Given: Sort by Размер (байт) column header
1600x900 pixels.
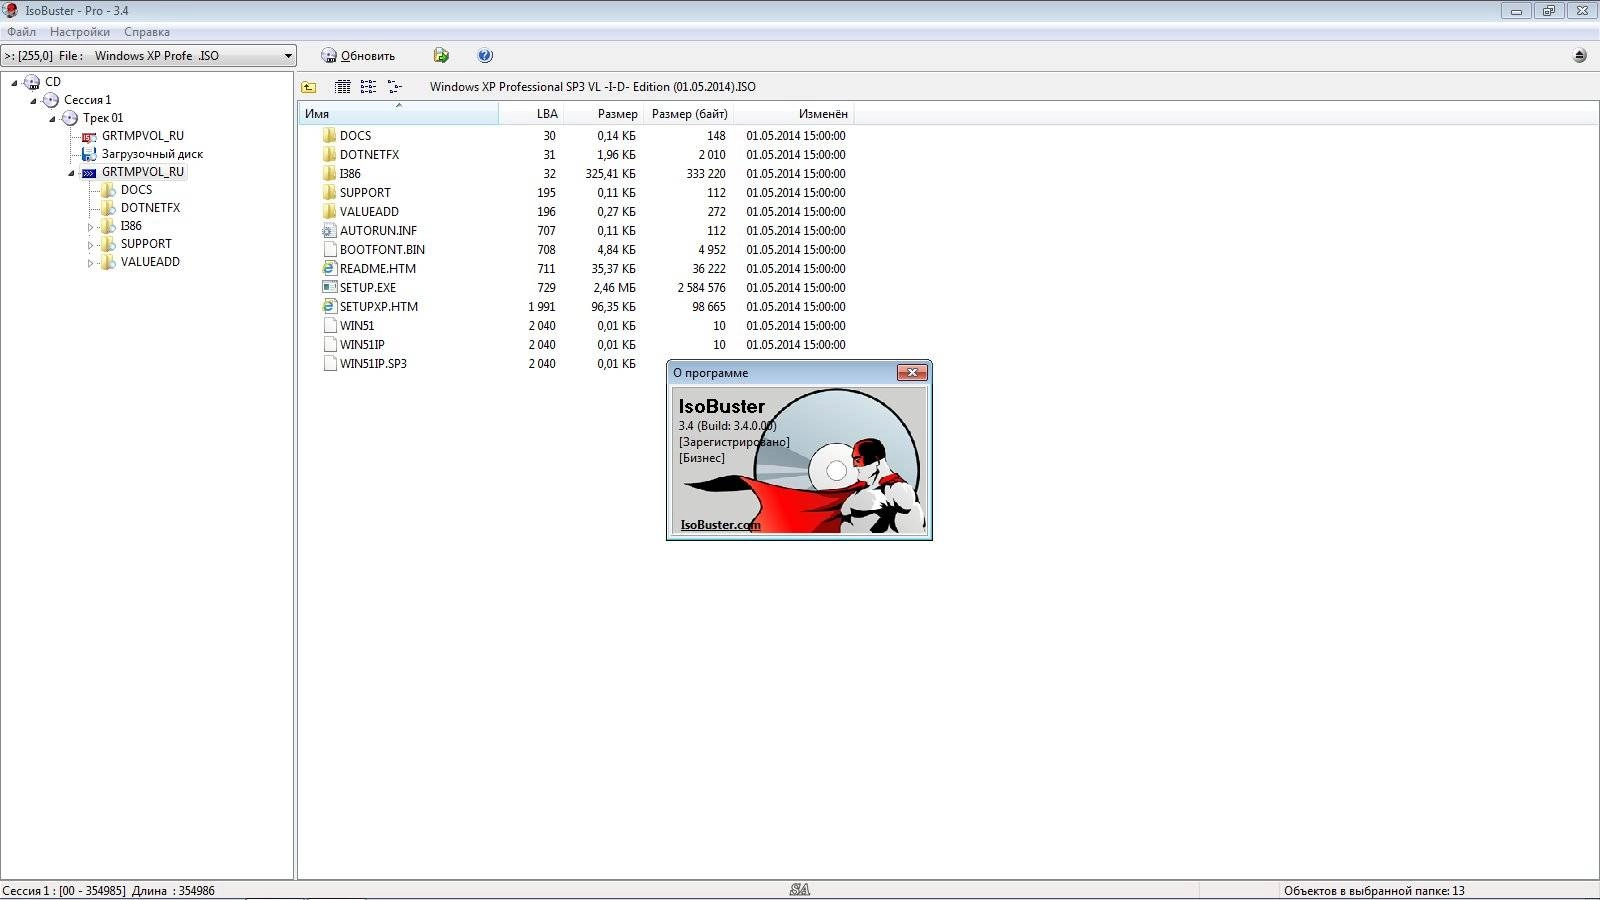Looking at the screenshot, I should pos(689,113).
